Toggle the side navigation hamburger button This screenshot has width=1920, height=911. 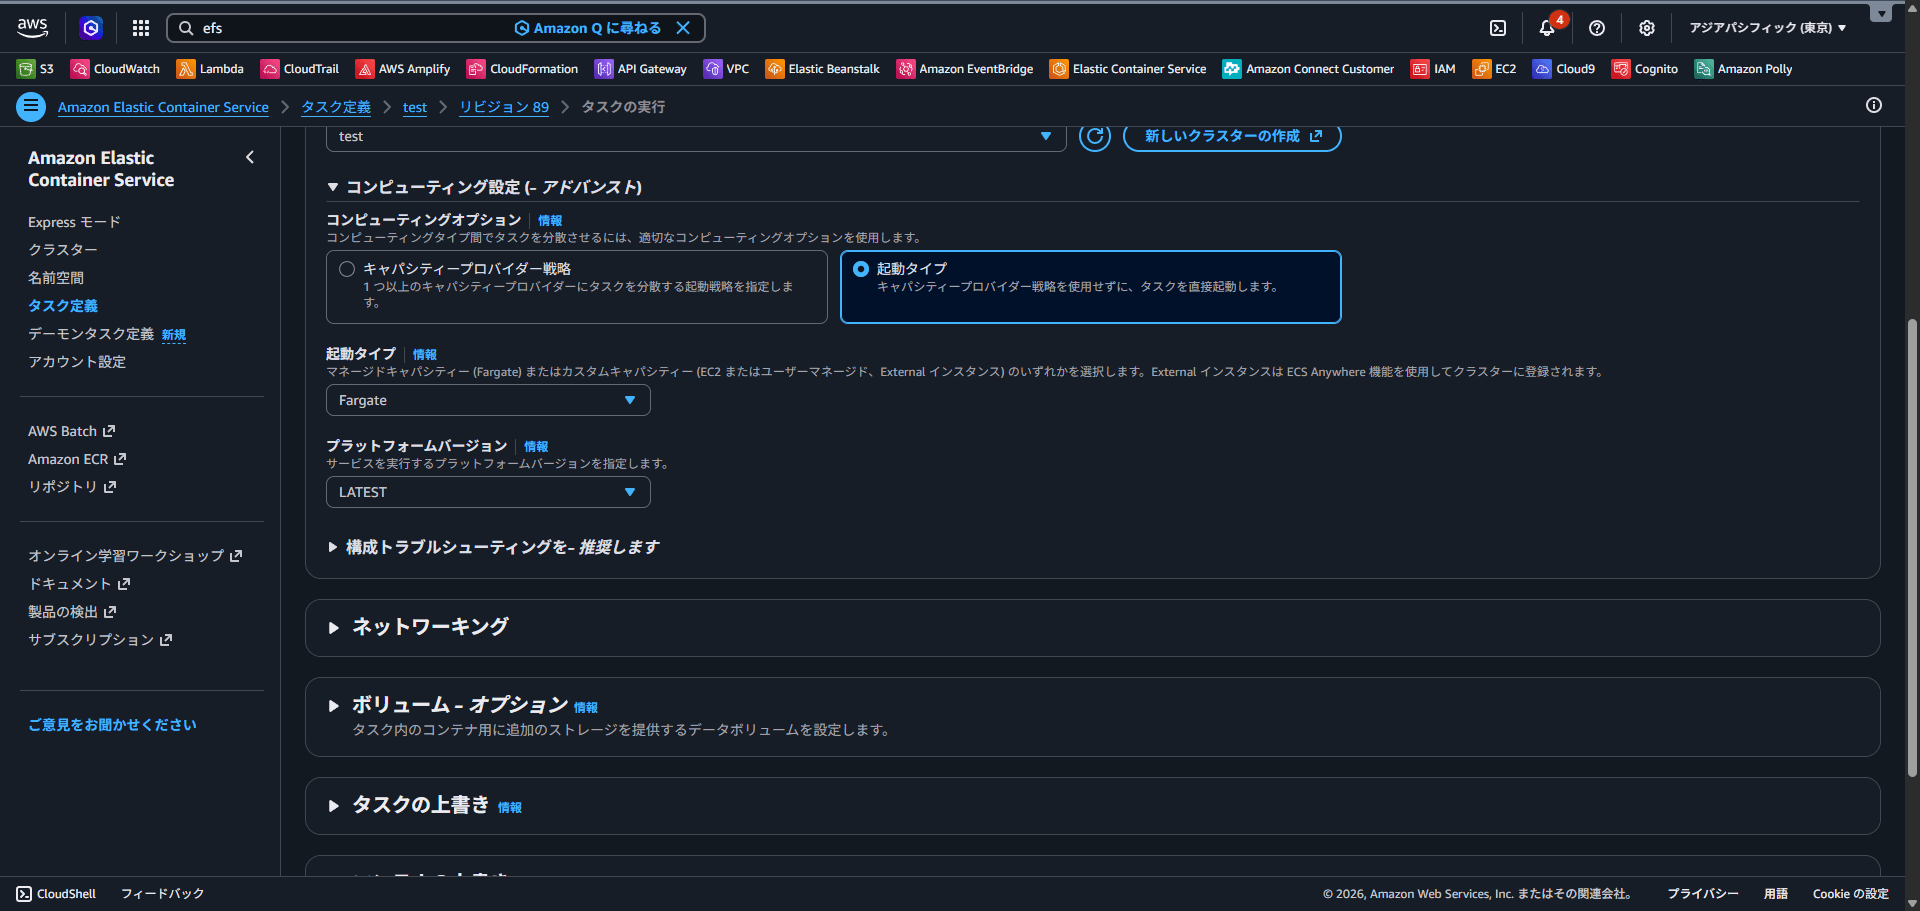(31, 106)
